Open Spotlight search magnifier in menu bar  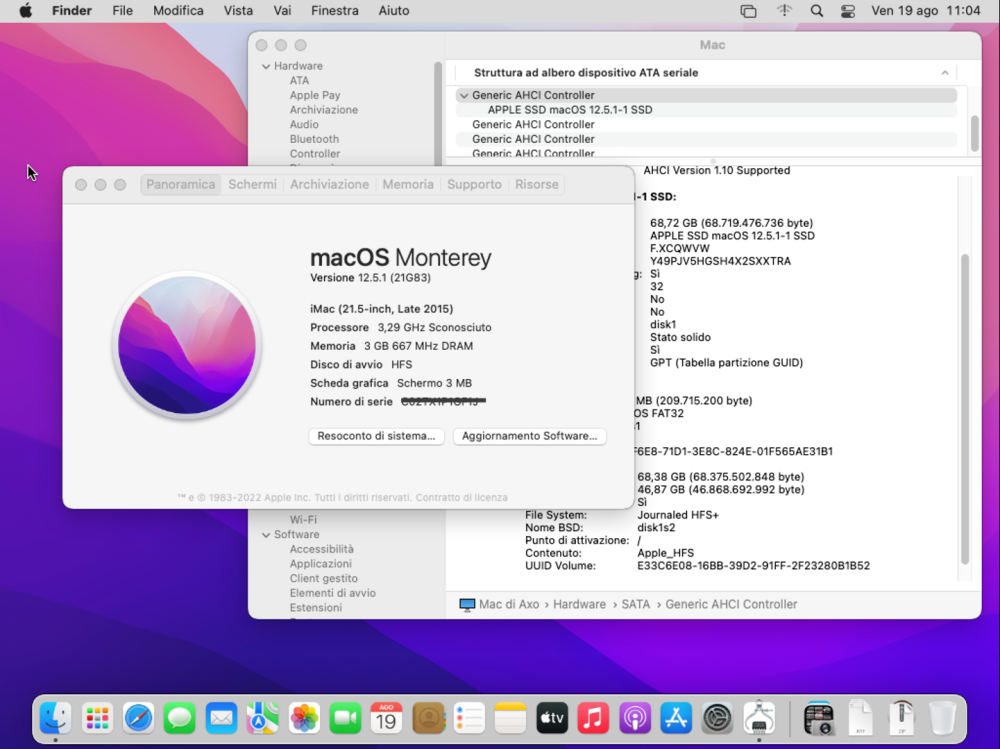(x=816, y=11)
